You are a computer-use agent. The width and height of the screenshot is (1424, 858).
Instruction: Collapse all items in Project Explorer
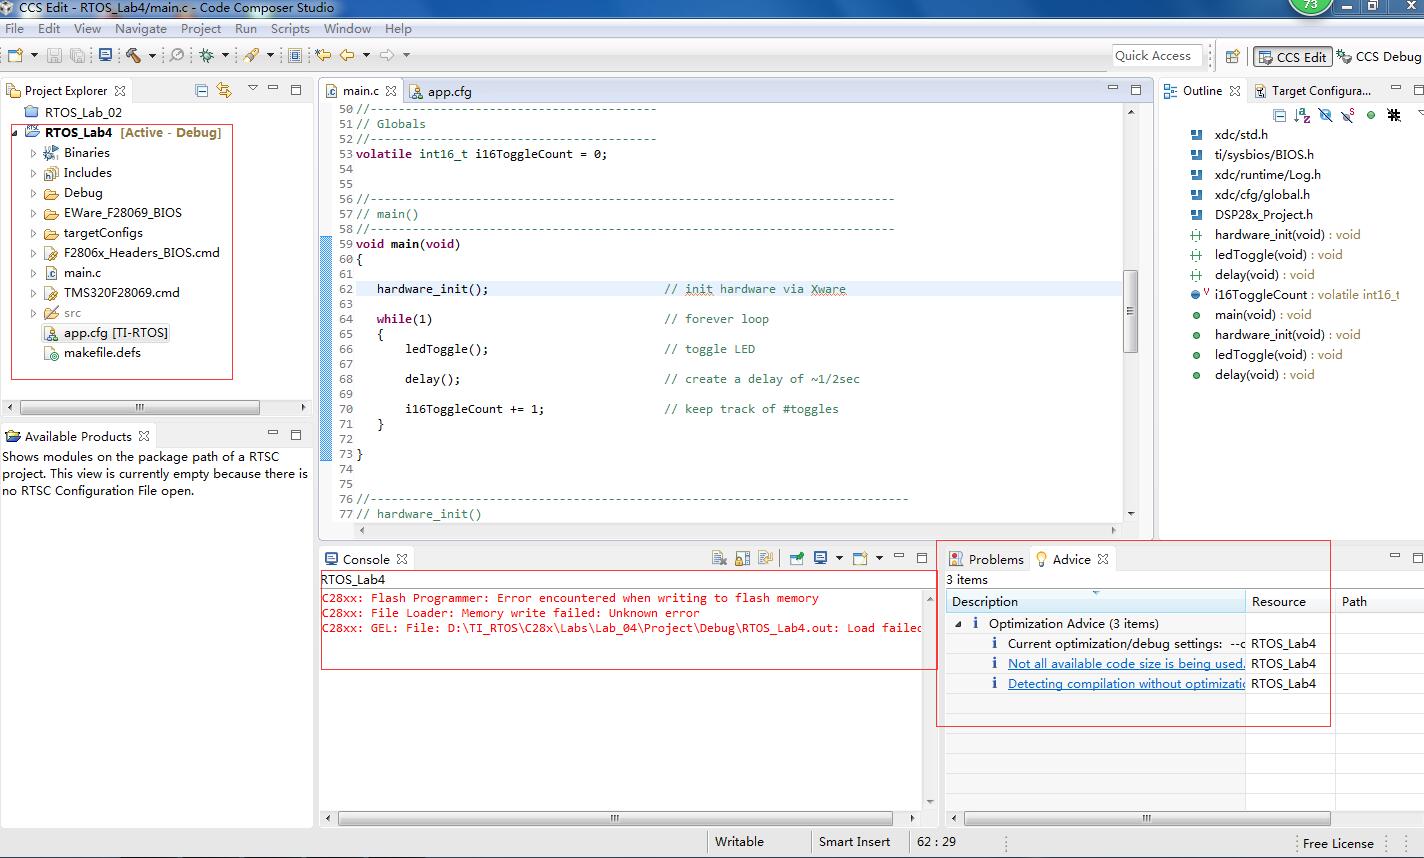coord(201,90)
